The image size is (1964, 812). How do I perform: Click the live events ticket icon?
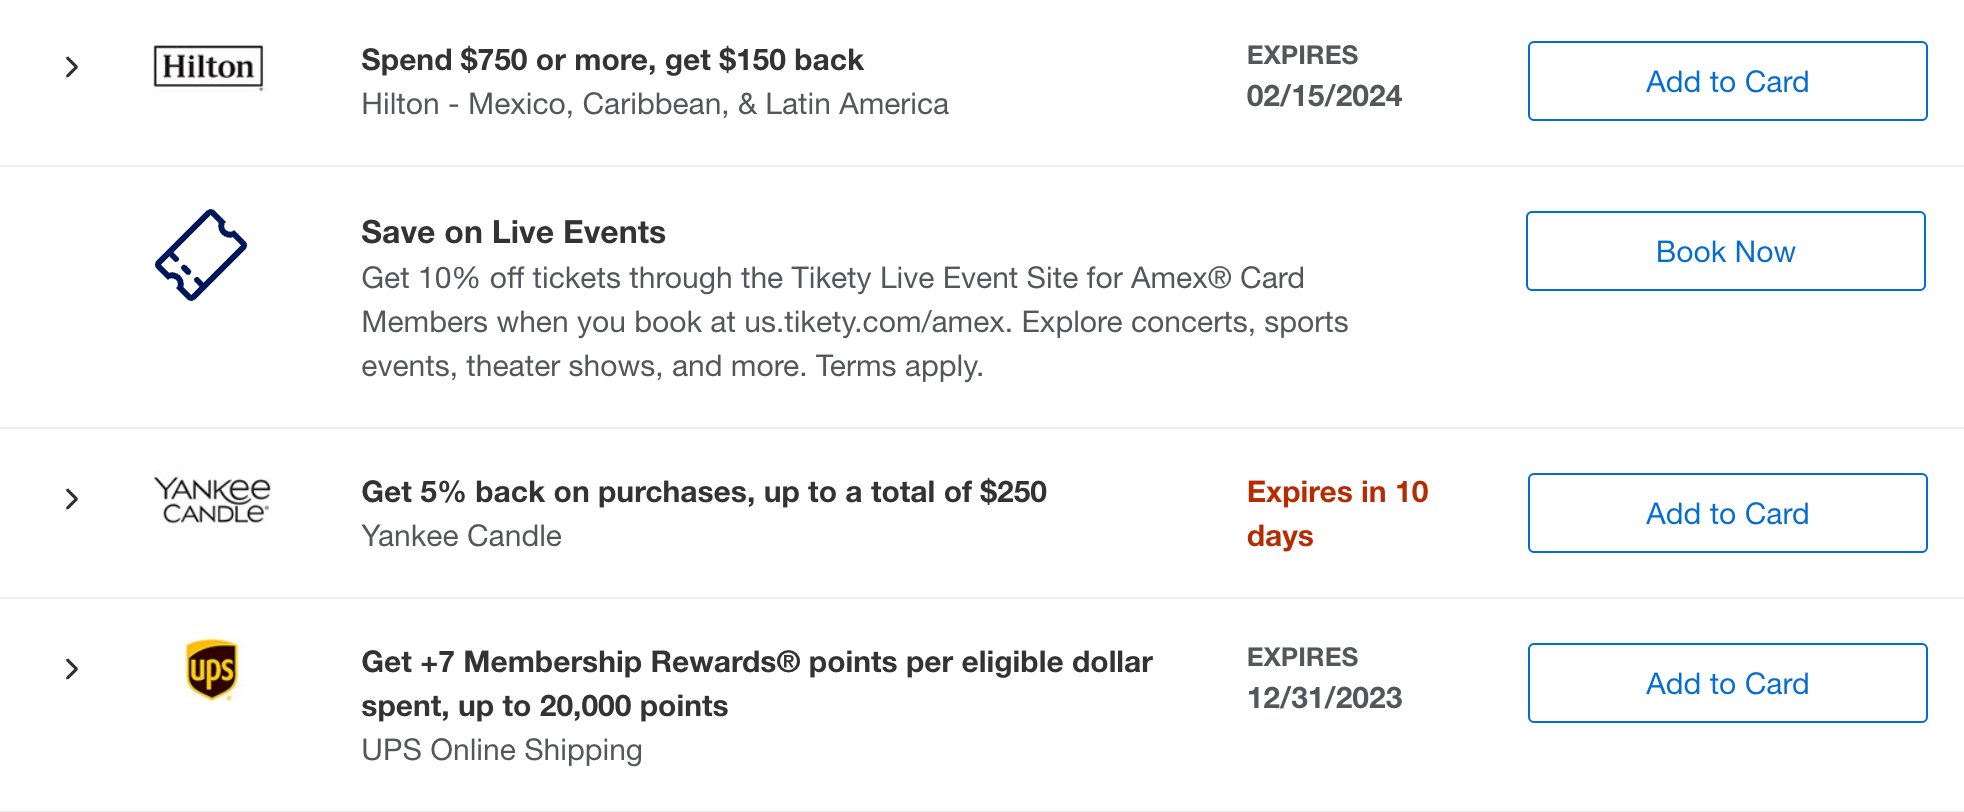point(201,255)
